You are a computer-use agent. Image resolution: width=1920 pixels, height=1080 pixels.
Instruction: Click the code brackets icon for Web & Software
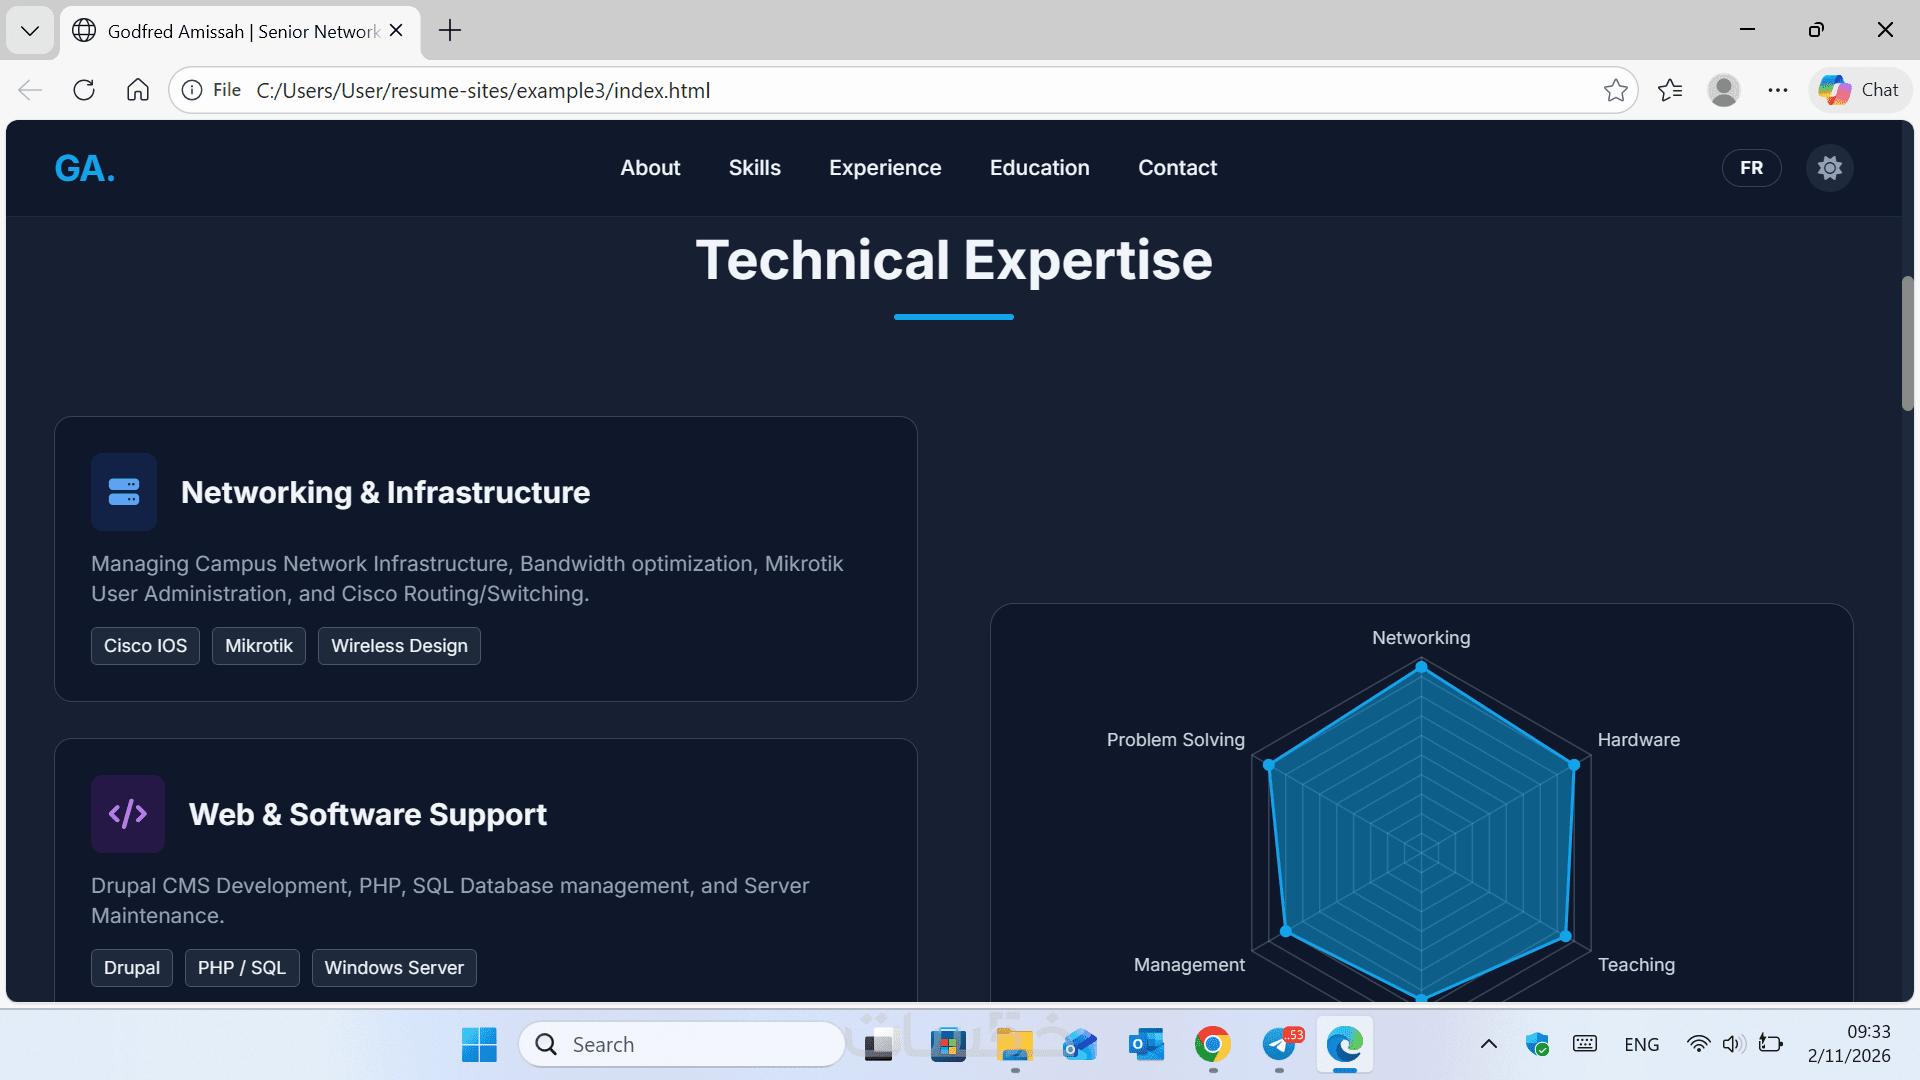[128, 814]
